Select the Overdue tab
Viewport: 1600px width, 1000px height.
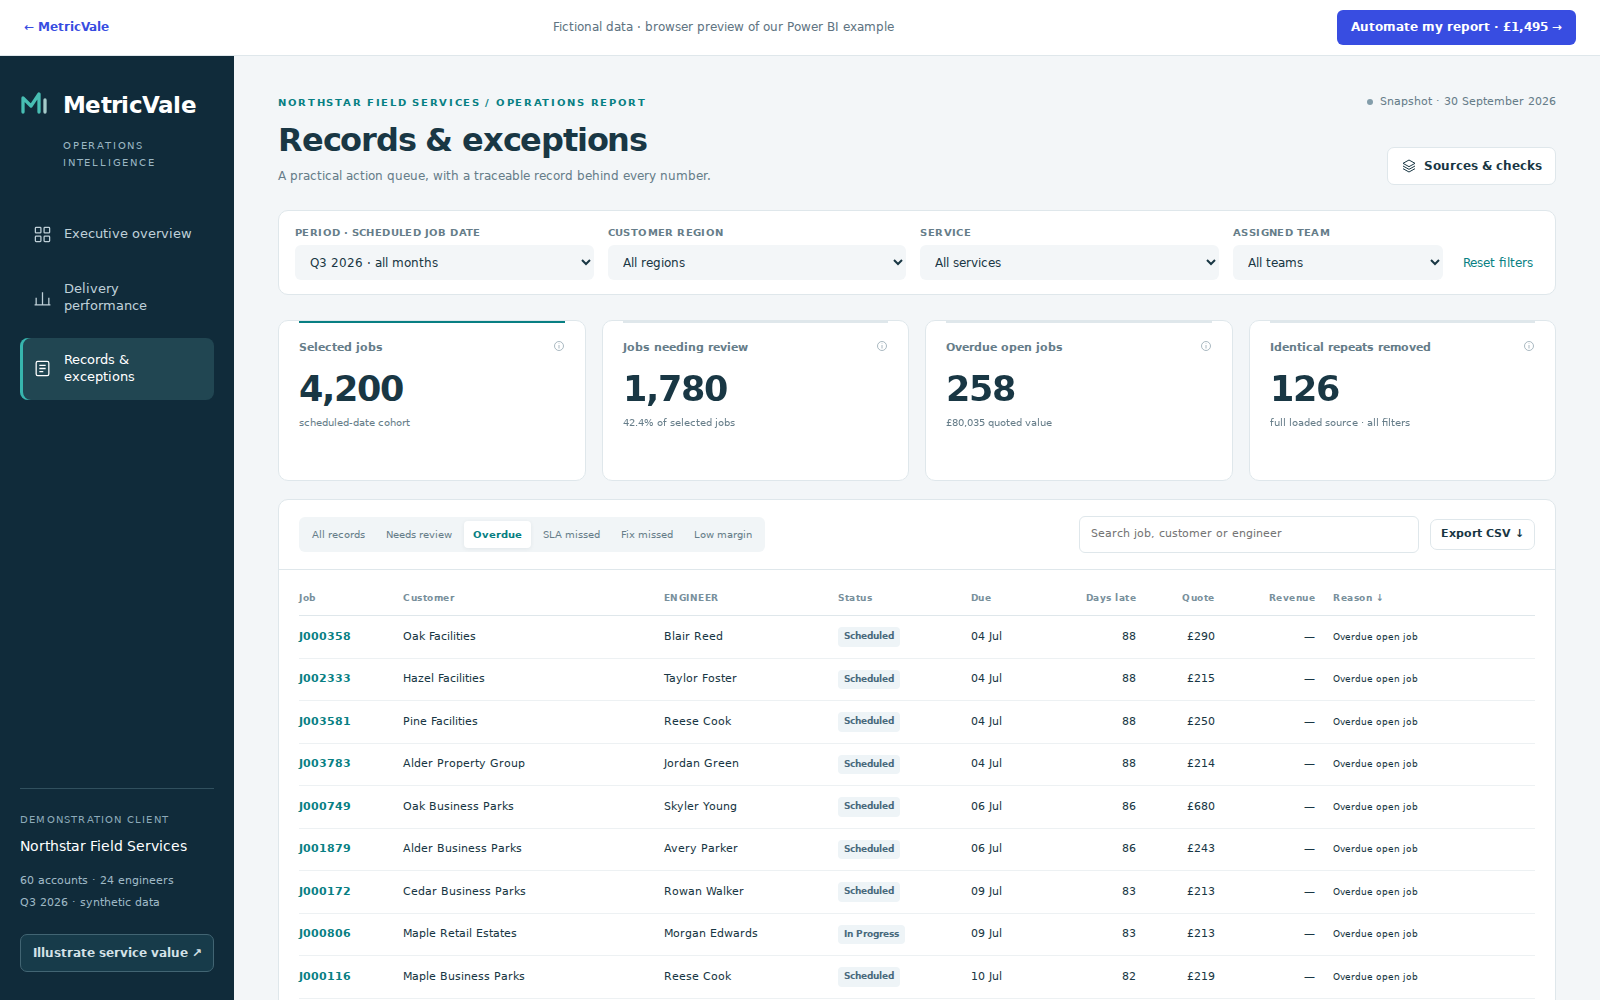tap(497, 535)
